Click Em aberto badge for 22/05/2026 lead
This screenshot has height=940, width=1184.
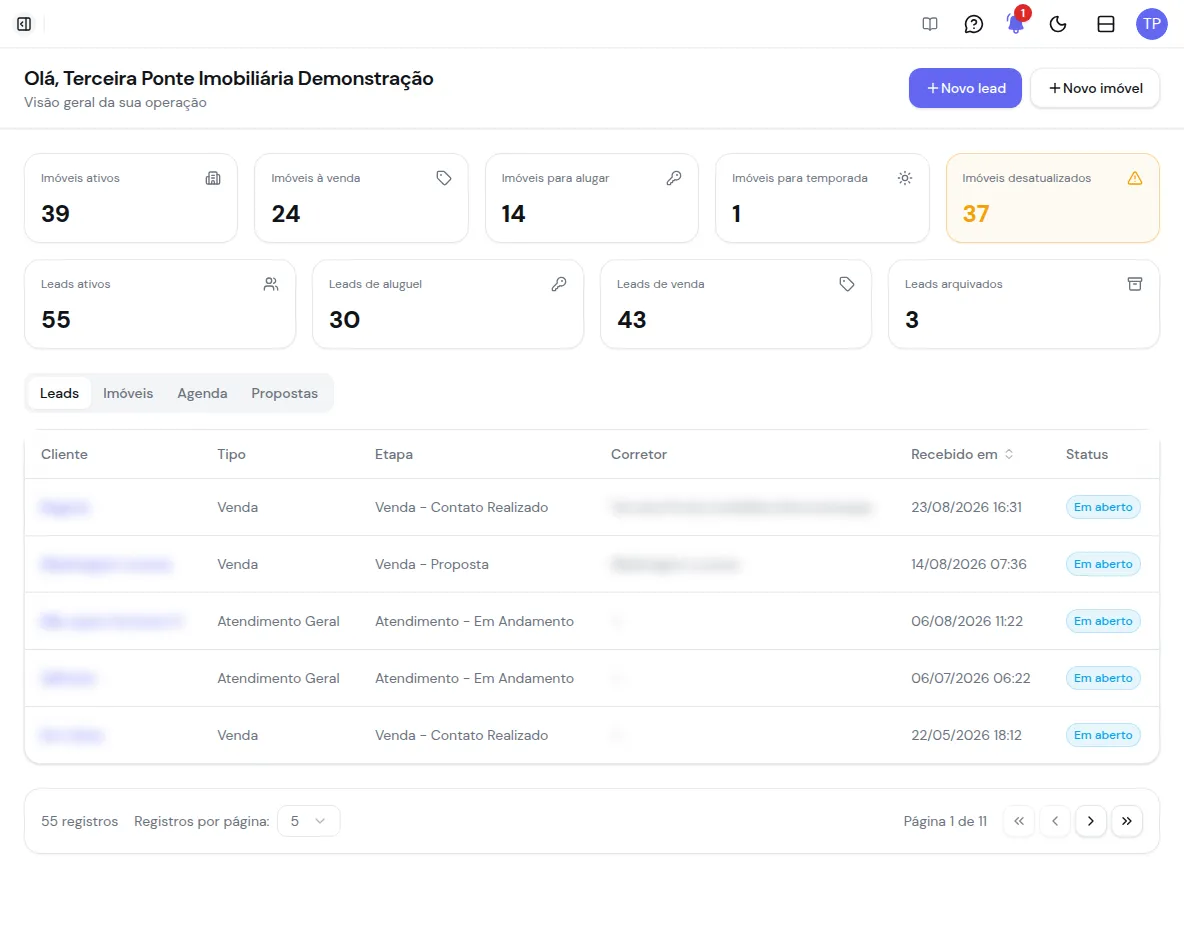tap(1102, 735)
